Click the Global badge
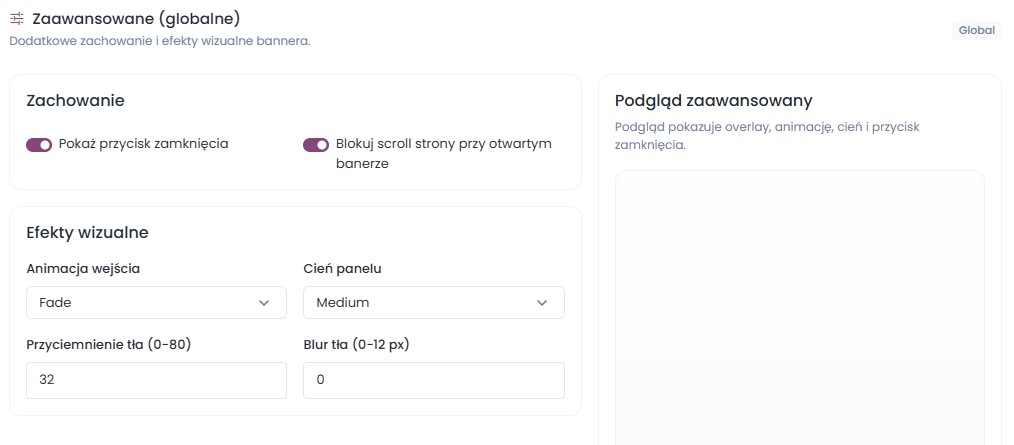The width and height of the screenshot is (1014, 445). click(x=976, y=30)
